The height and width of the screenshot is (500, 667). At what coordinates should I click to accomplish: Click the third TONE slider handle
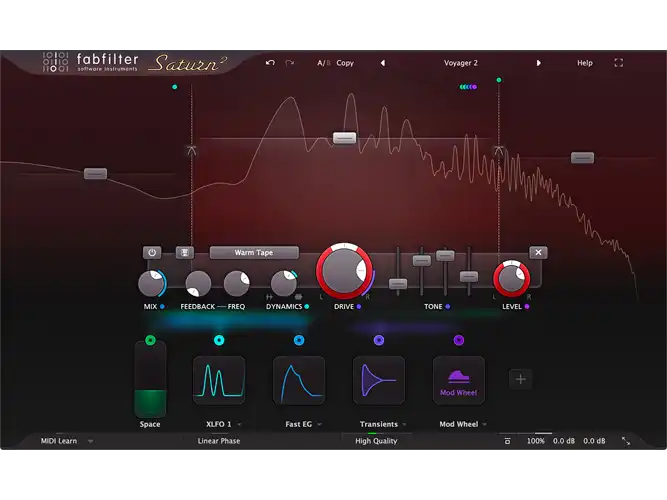[445, 255]
